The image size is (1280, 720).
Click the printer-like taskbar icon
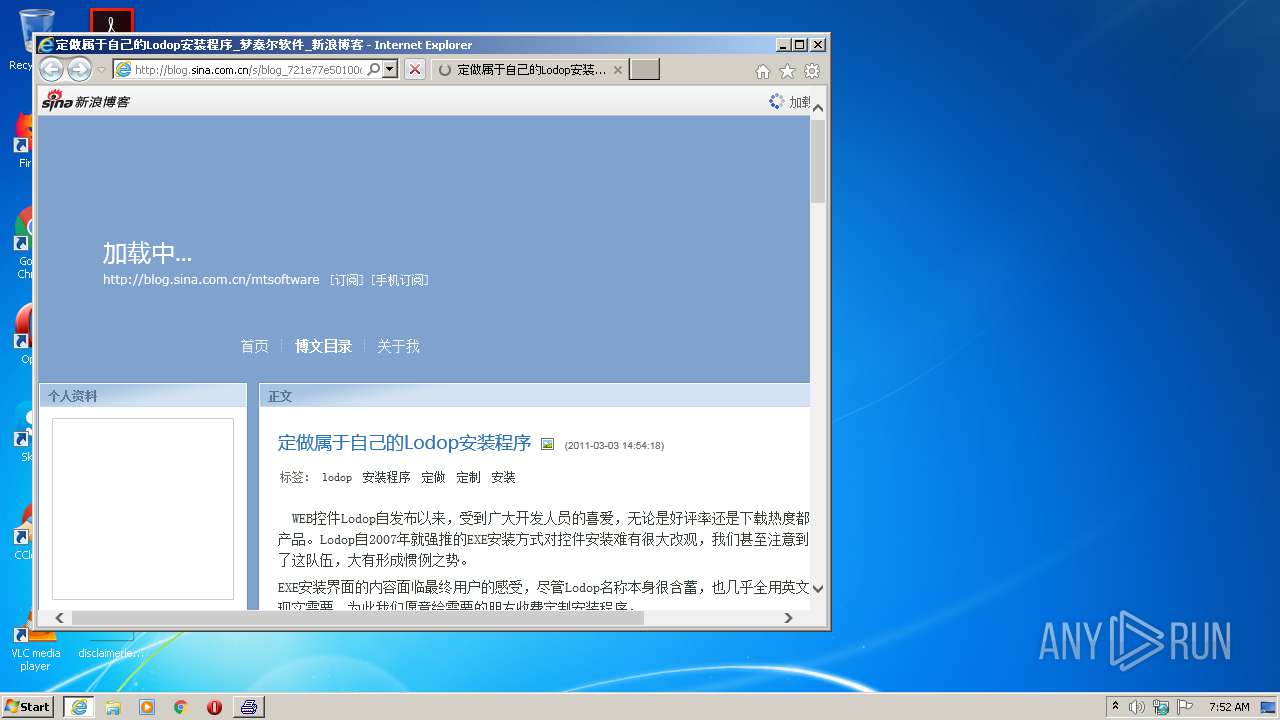point(249,706)
